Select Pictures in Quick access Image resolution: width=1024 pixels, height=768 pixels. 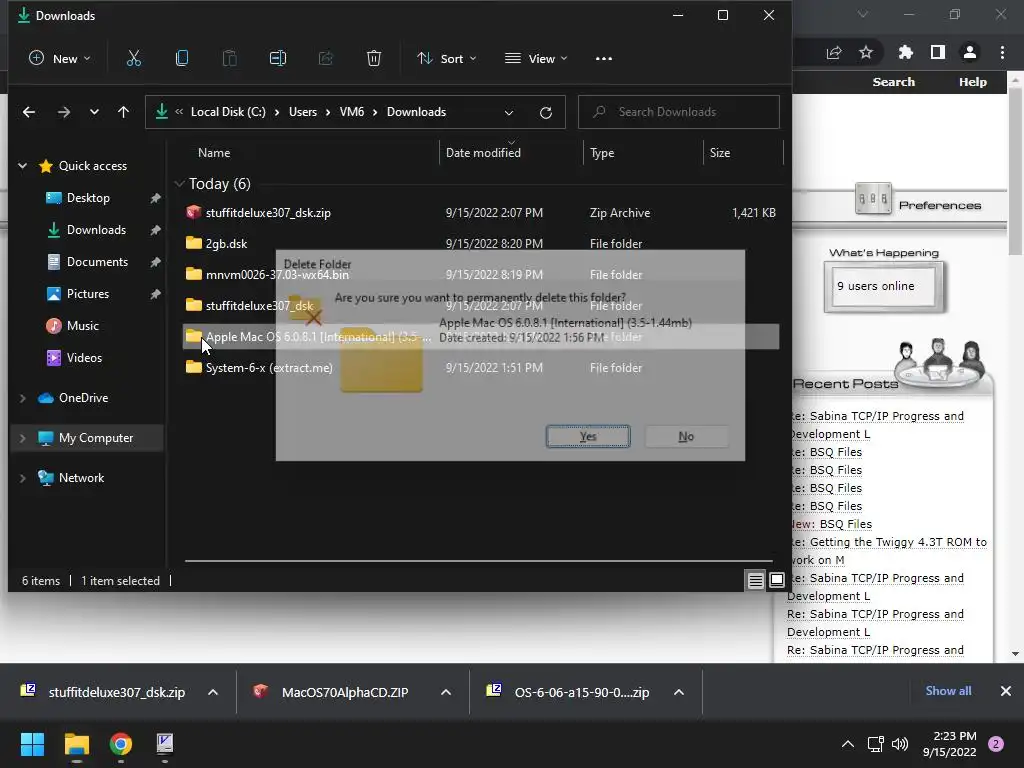click(88, 294)
